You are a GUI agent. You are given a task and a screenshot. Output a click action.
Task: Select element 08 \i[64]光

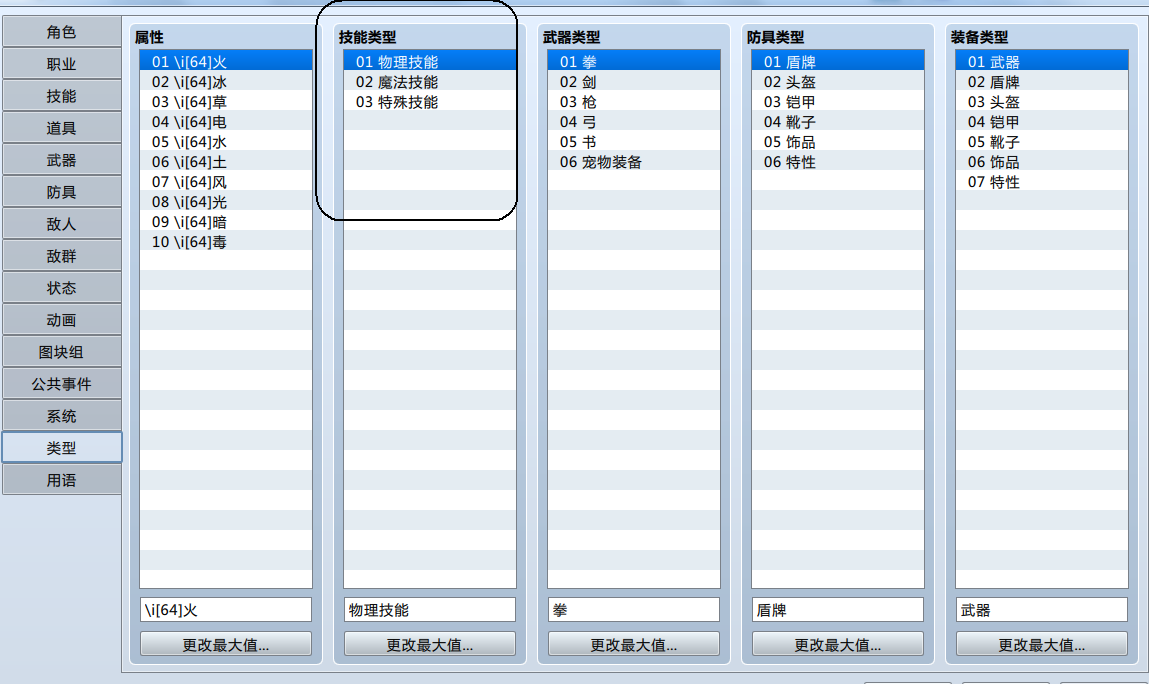click(x=226, y=202)
